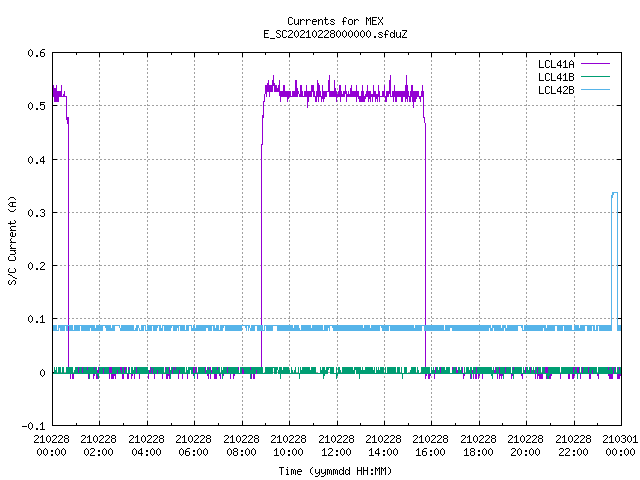Click the green LCL41B legend line sample
This screenshot has height=480, width=640.
pyautogui.click(x=595, y=76)
